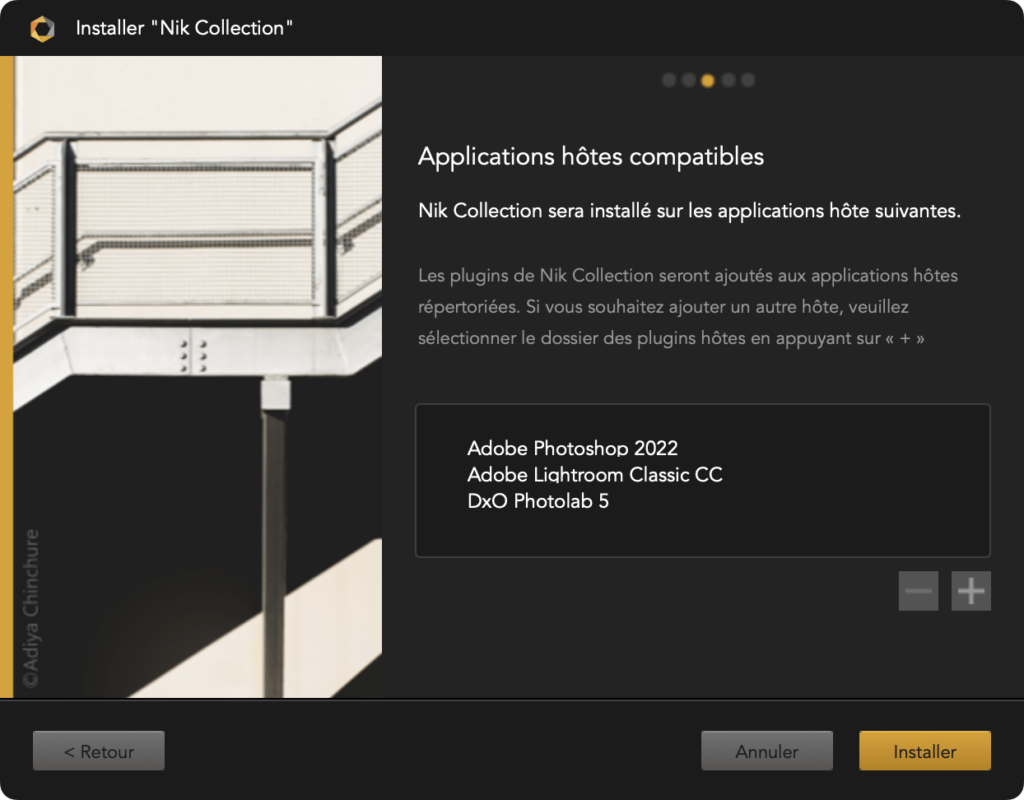Click the plus button to add a host
Image resolution: width=1024 pixels, height=800 pixels.
click(x=970, y=591)
